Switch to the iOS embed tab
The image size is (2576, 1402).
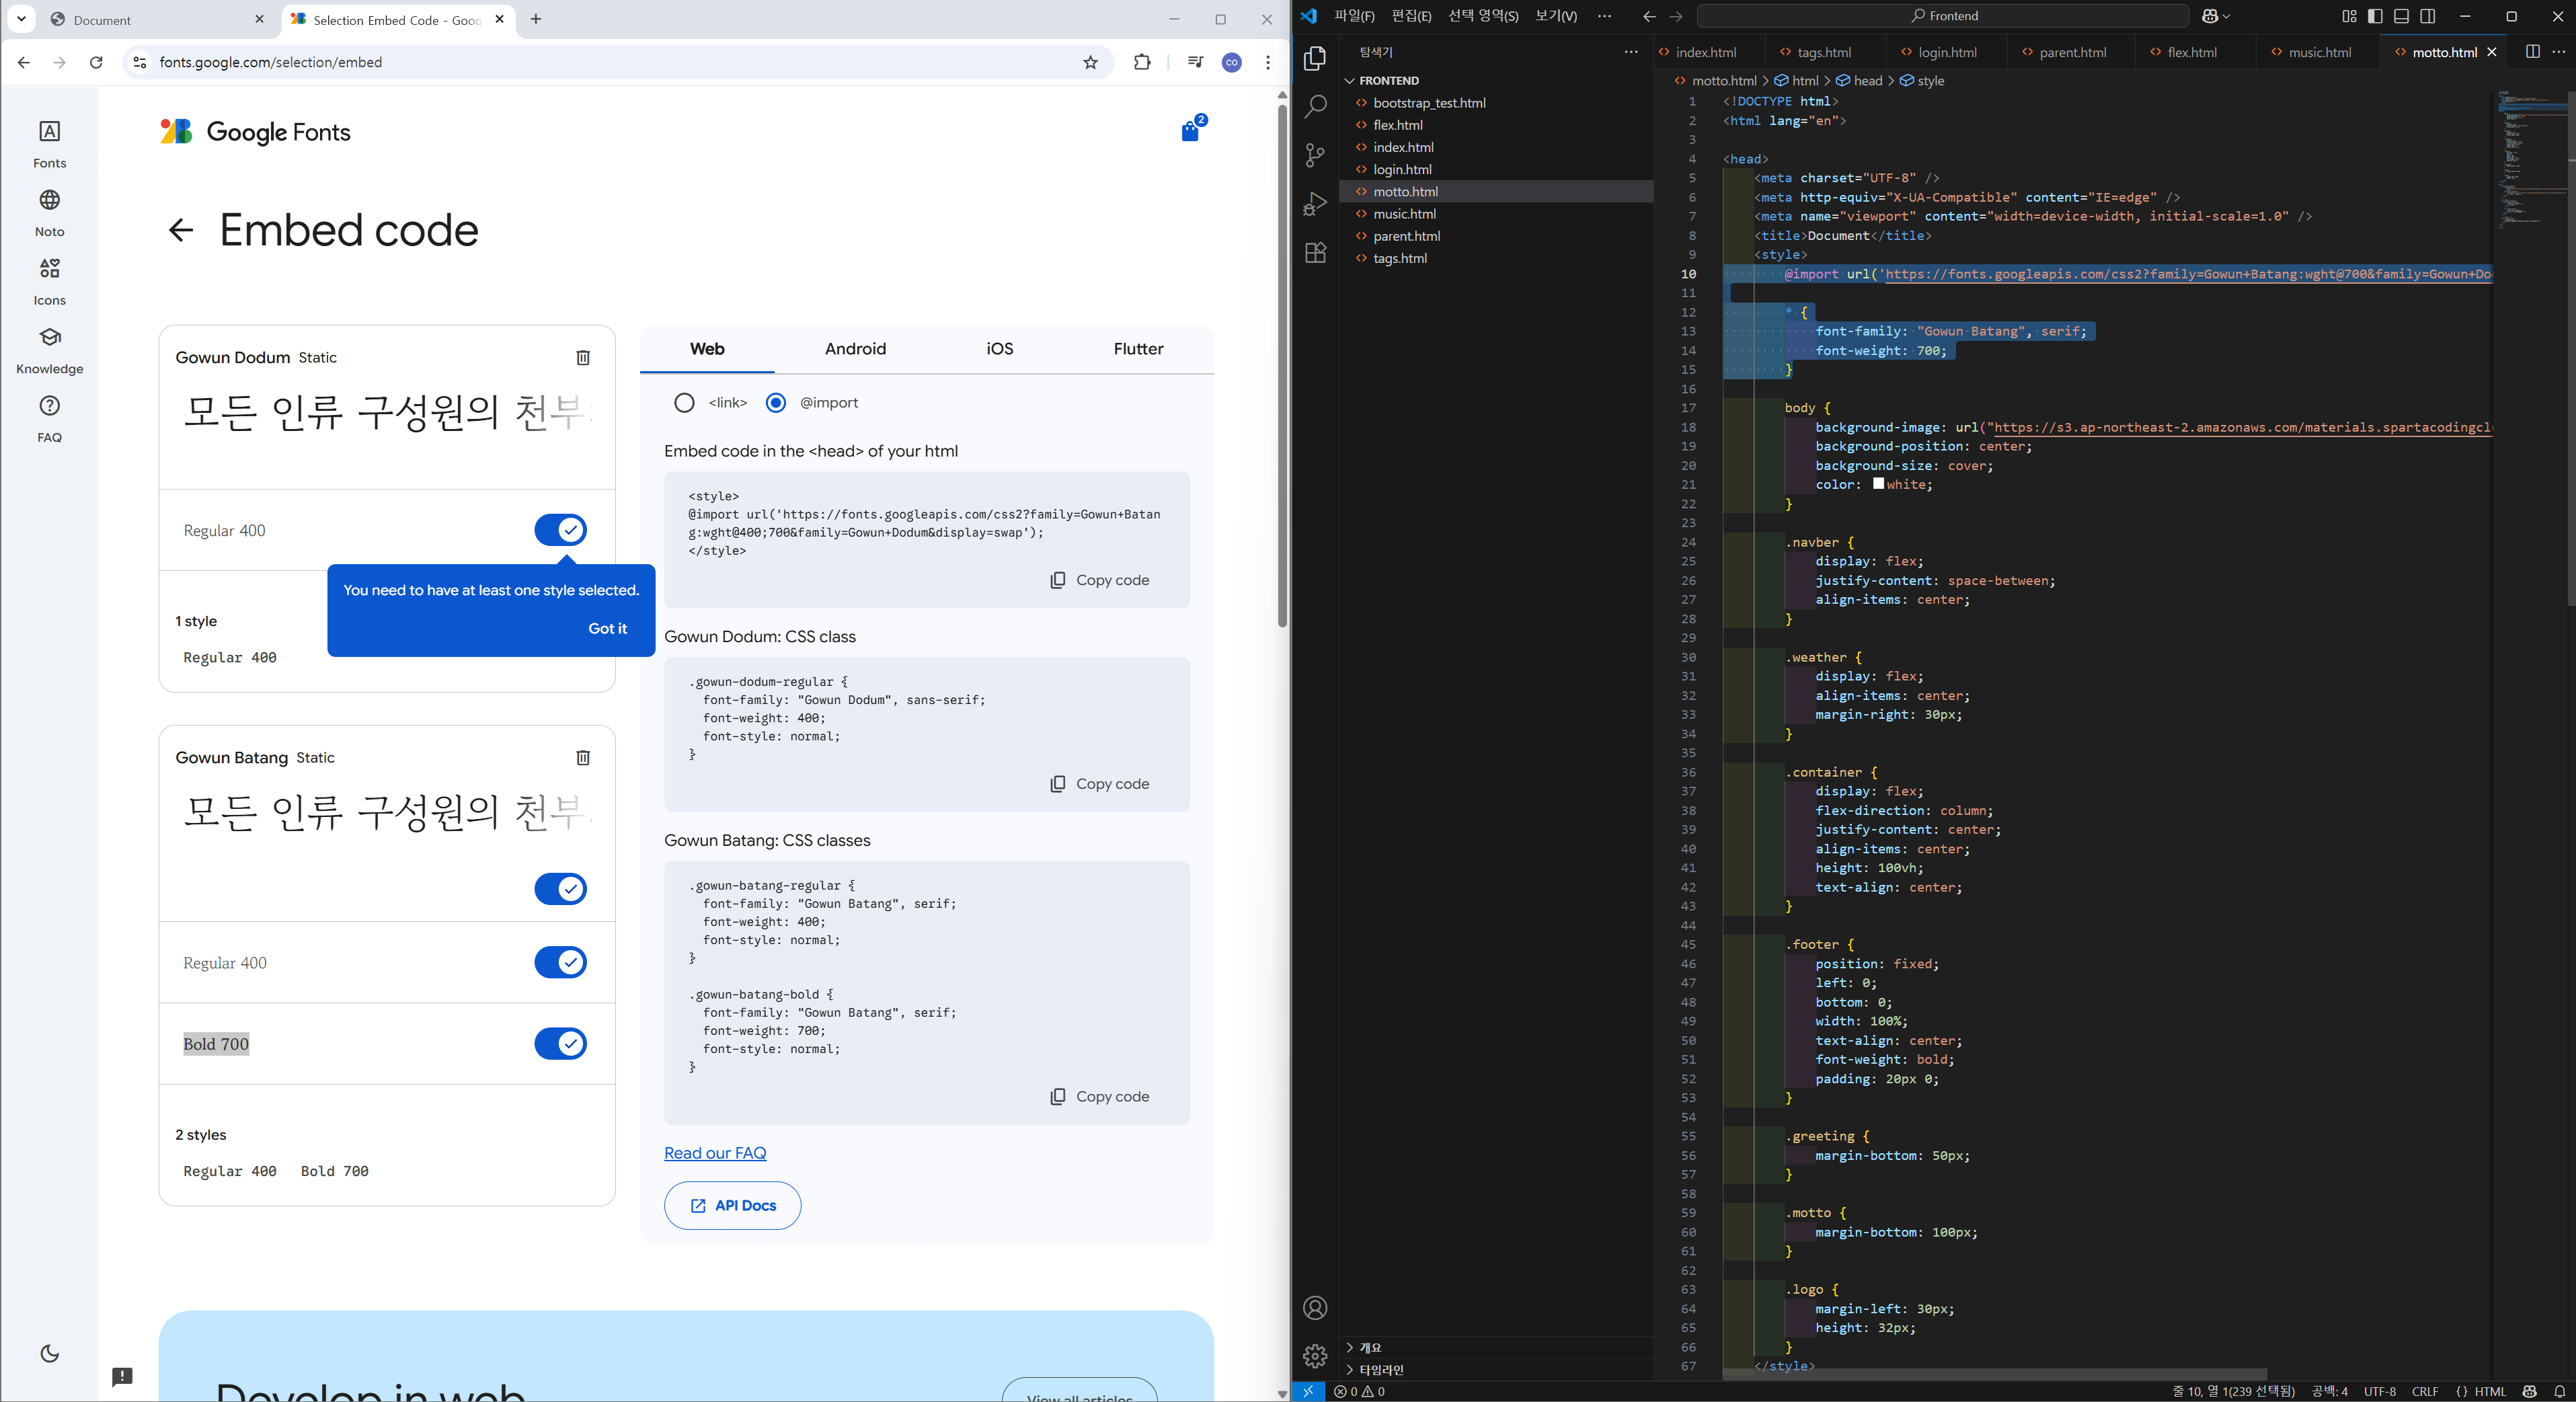pos(1000,349)
